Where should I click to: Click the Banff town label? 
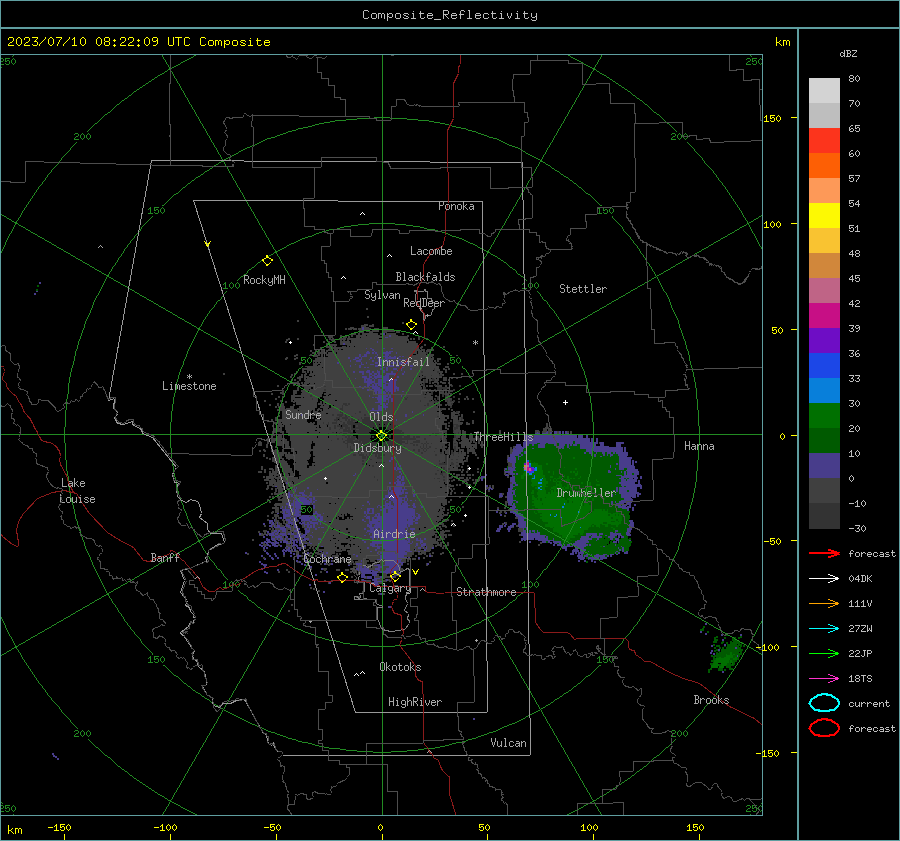(x=165, y=557)
